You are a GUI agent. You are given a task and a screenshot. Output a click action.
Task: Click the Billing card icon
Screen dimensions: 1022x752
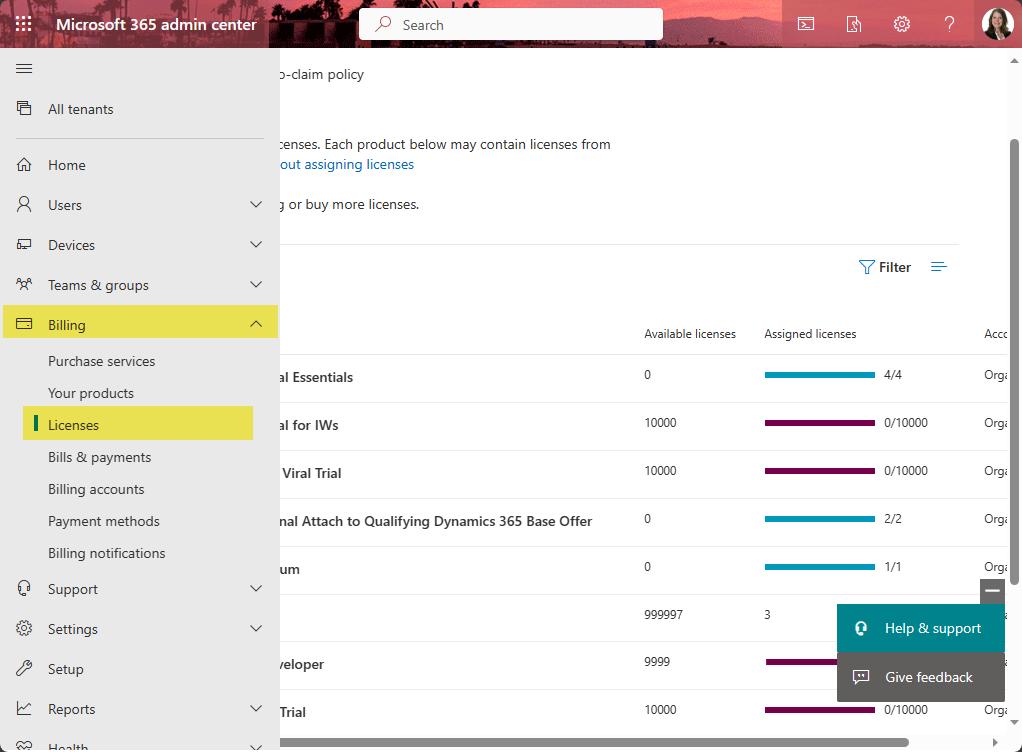(x=24, y=324)
